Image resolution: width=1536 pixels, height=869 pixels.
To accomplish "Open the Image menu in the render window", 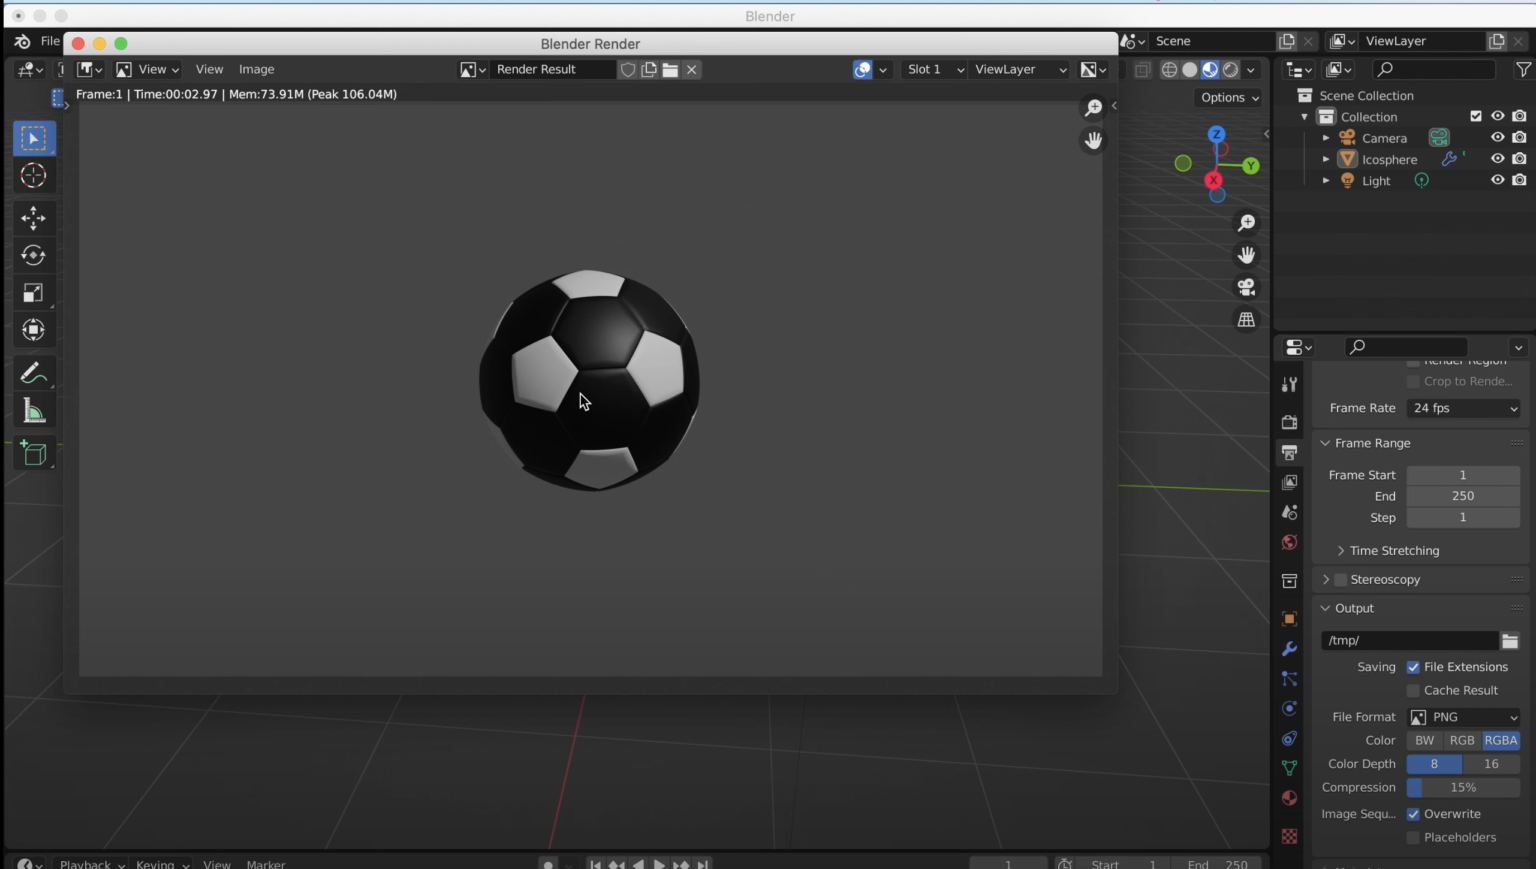I will [x=256, y=69].
